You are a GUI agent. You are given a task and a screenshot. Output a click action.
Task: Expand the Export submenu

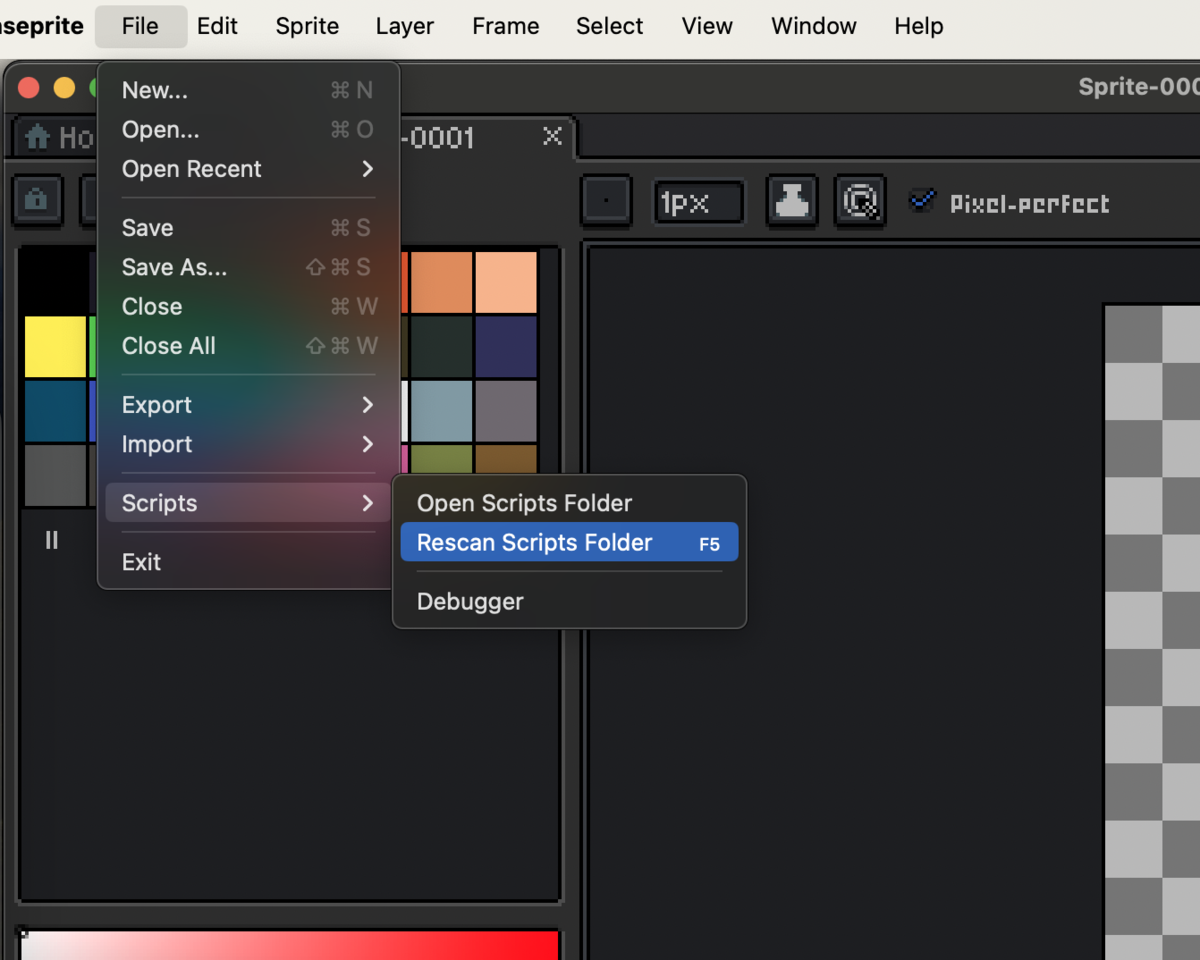248,405
